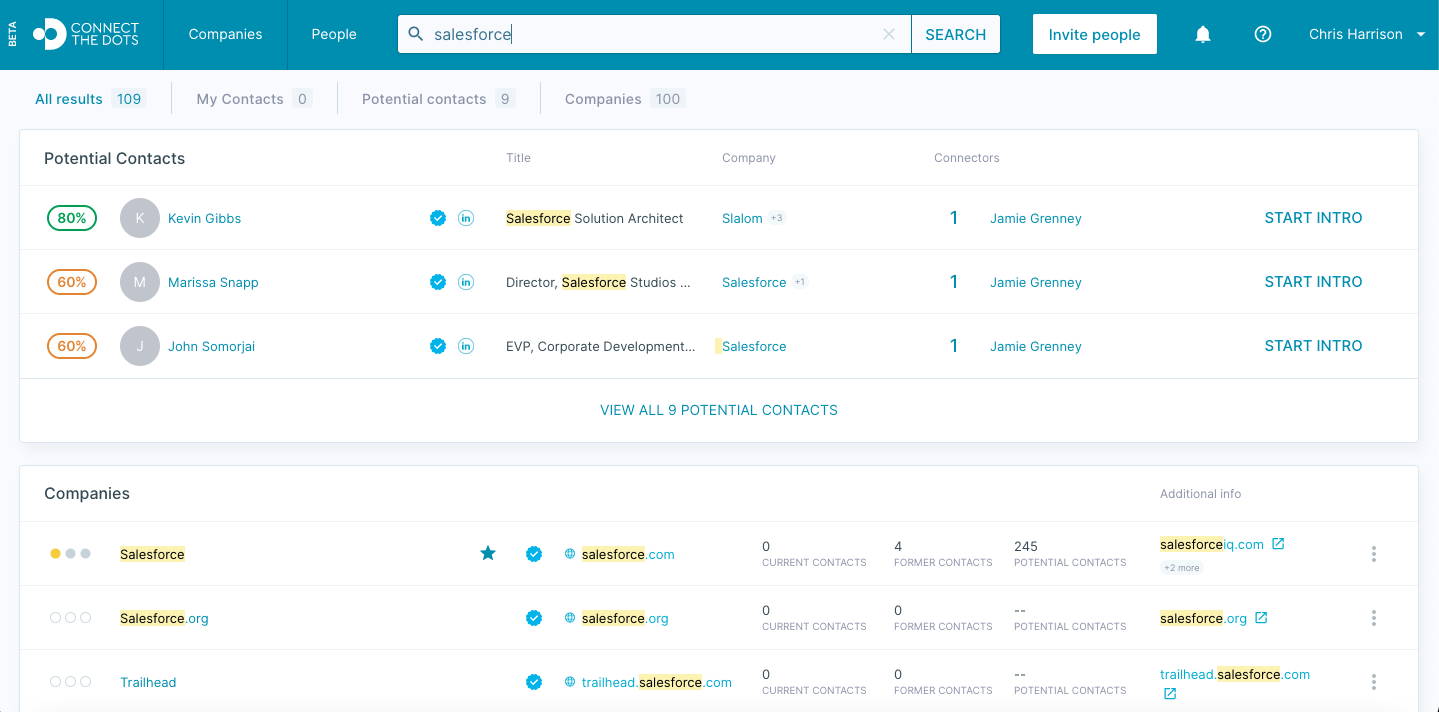
Task: Visit salesforce.com website link
Action: [628, 554]
